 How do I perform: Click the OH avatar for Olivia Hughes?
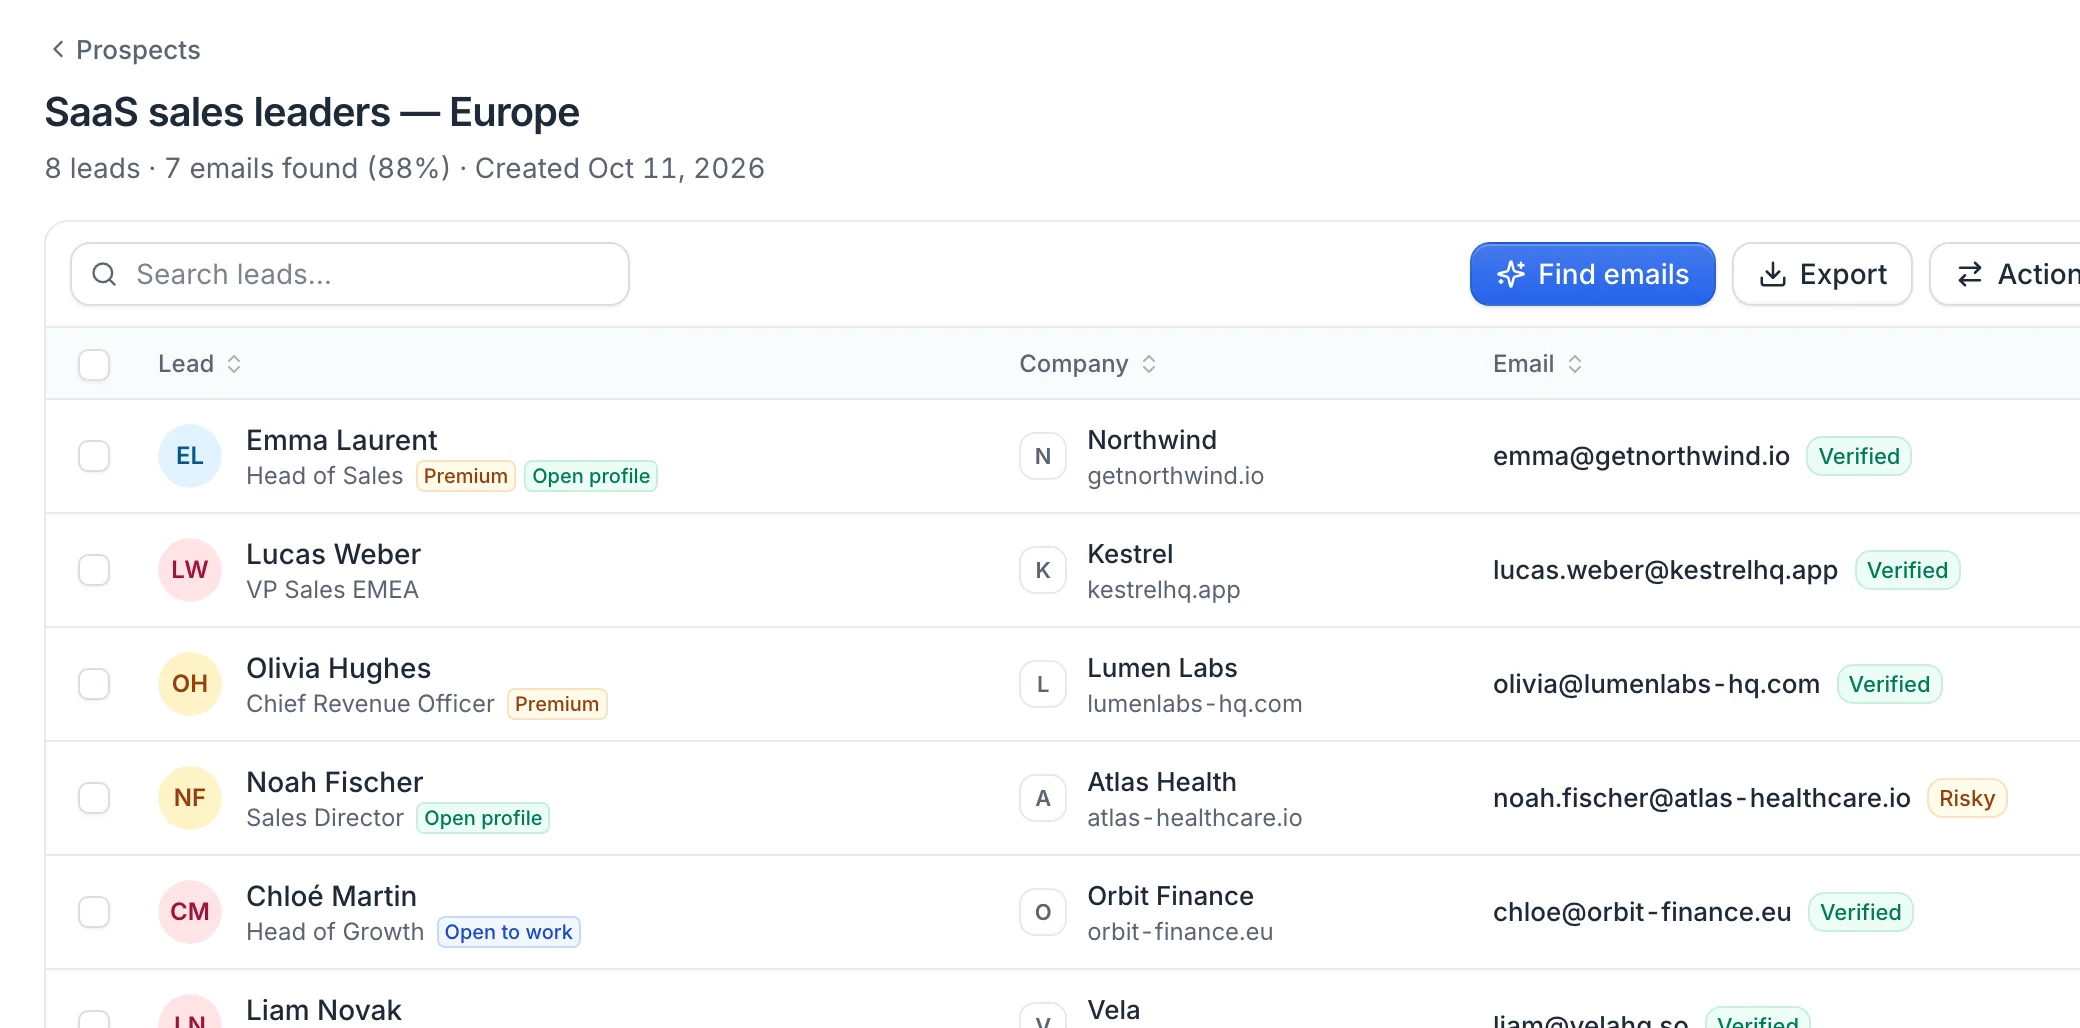(190, 684)
